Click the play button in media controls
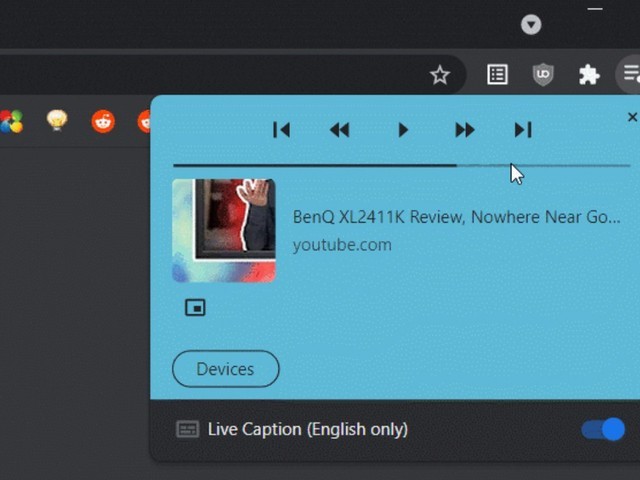 (x=403, y=130)
